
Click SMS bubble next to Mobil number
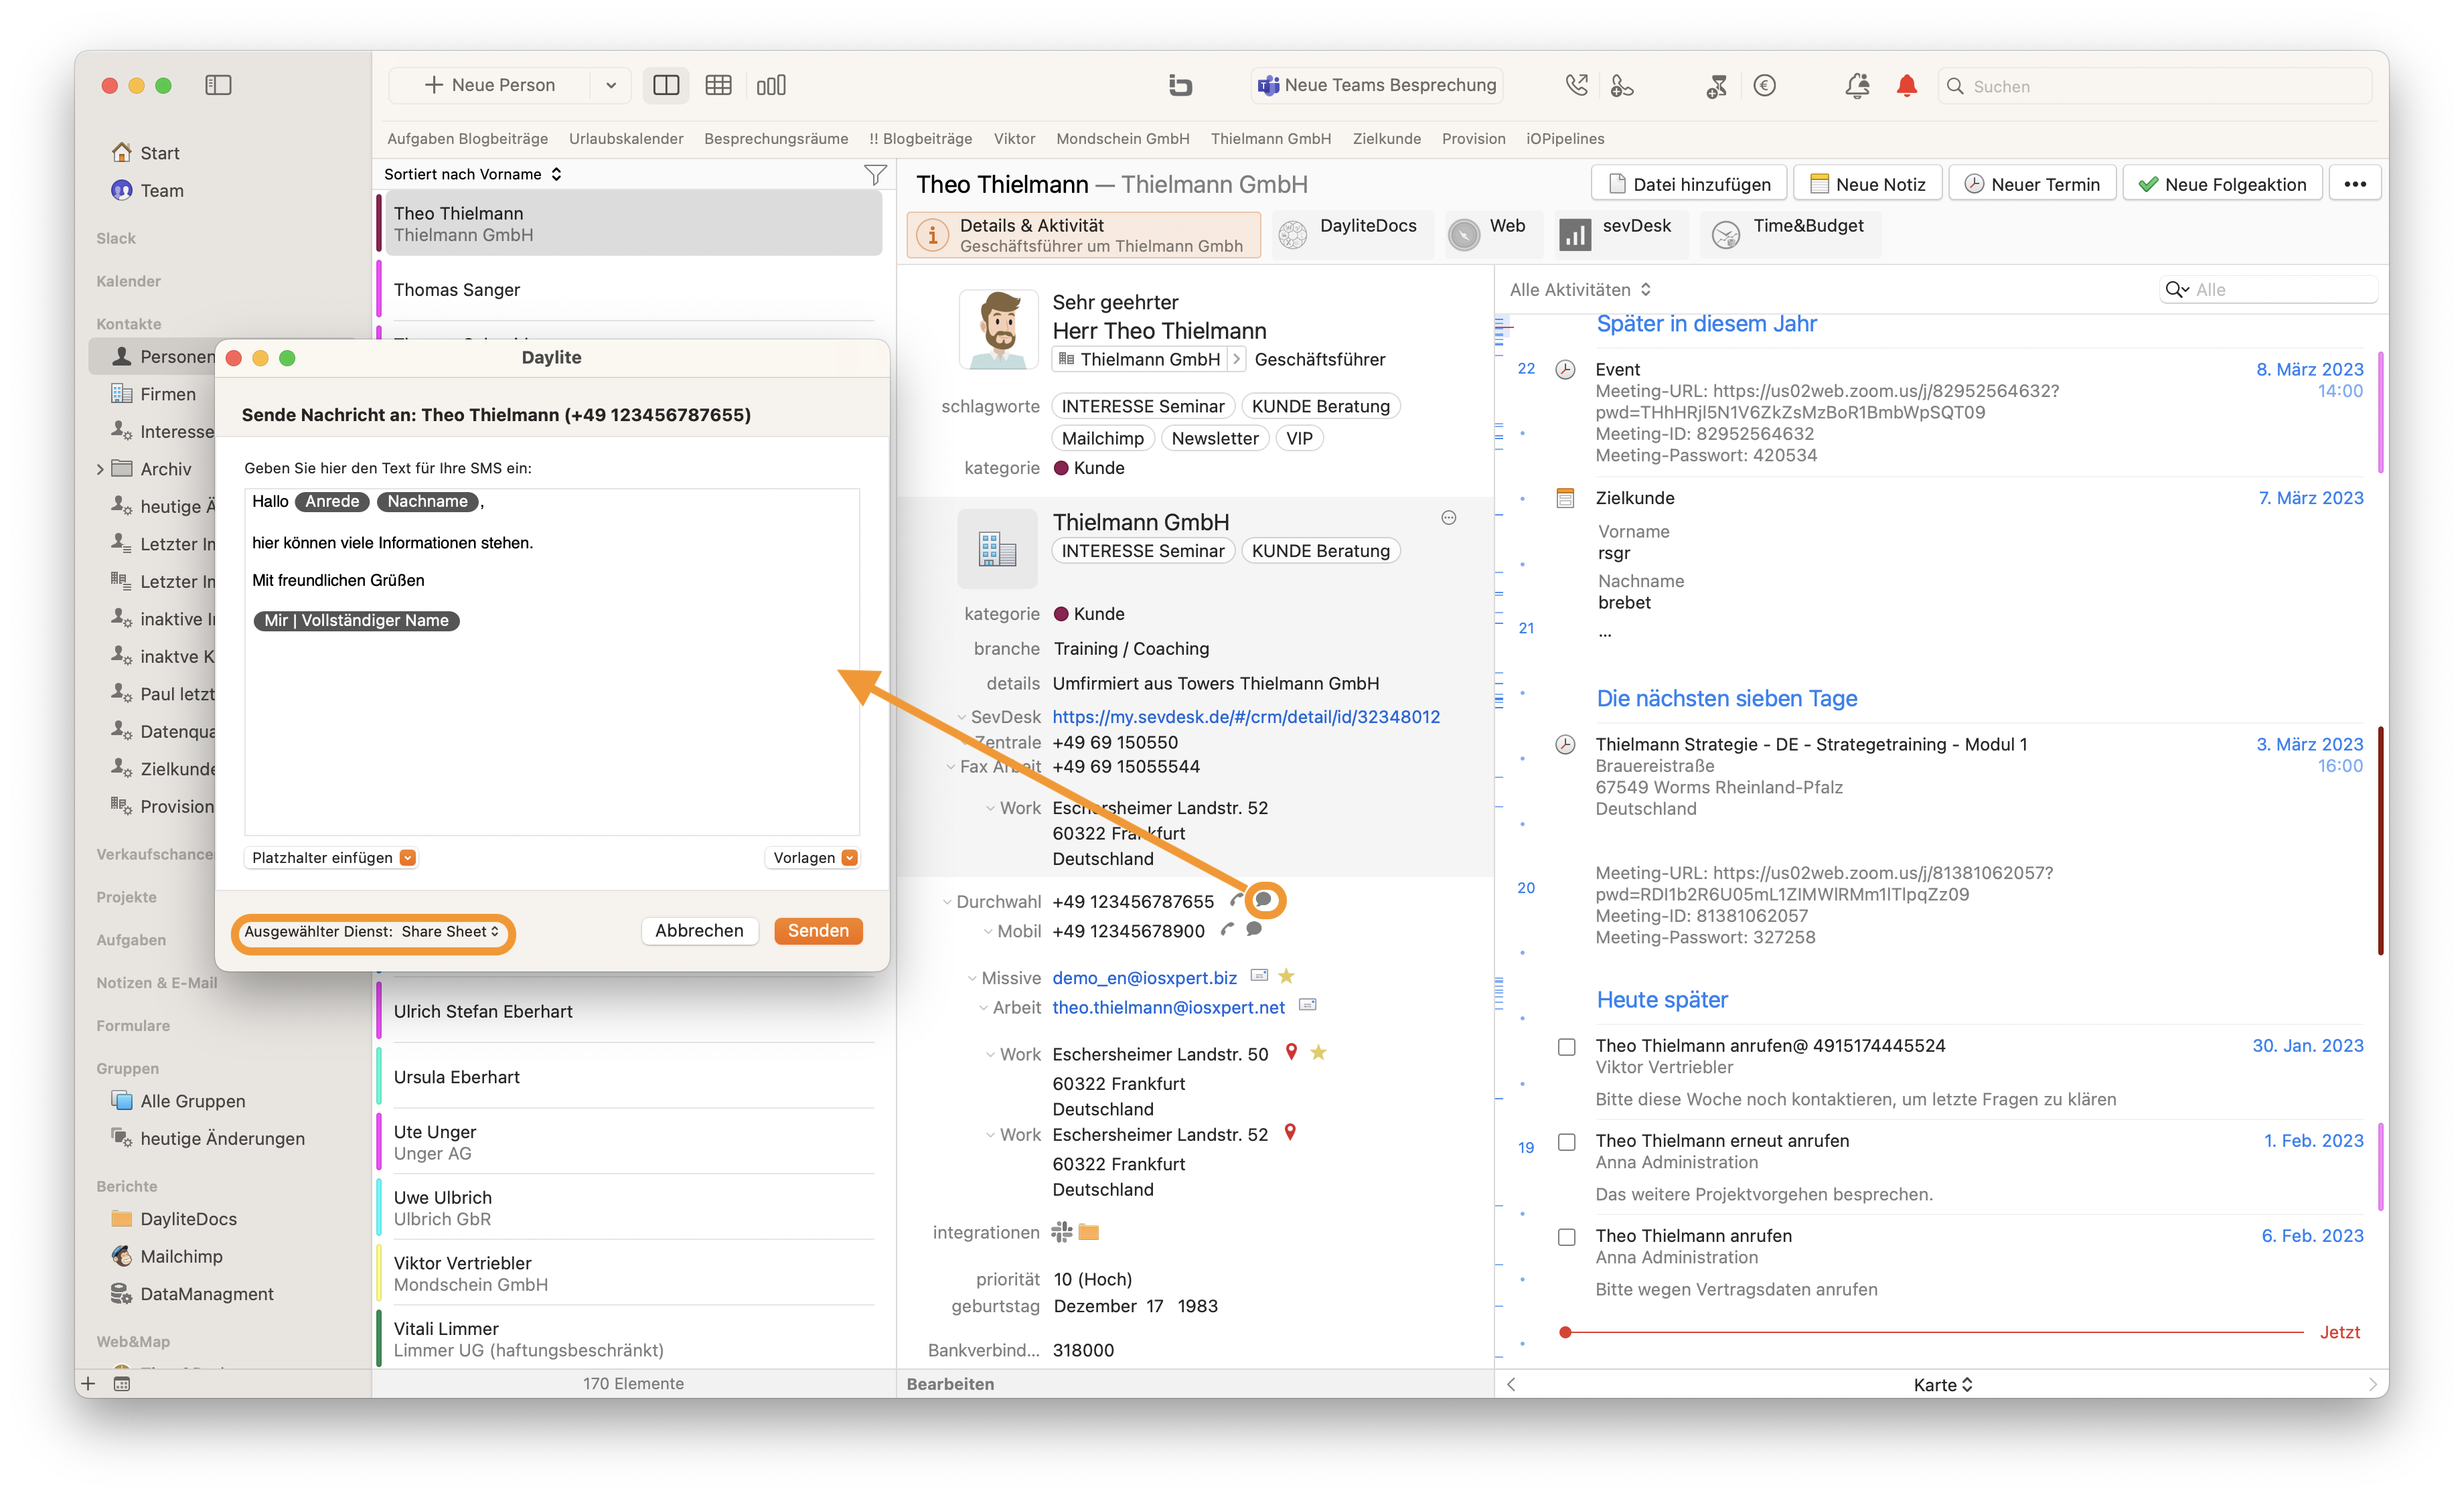tap(1254, 929)
